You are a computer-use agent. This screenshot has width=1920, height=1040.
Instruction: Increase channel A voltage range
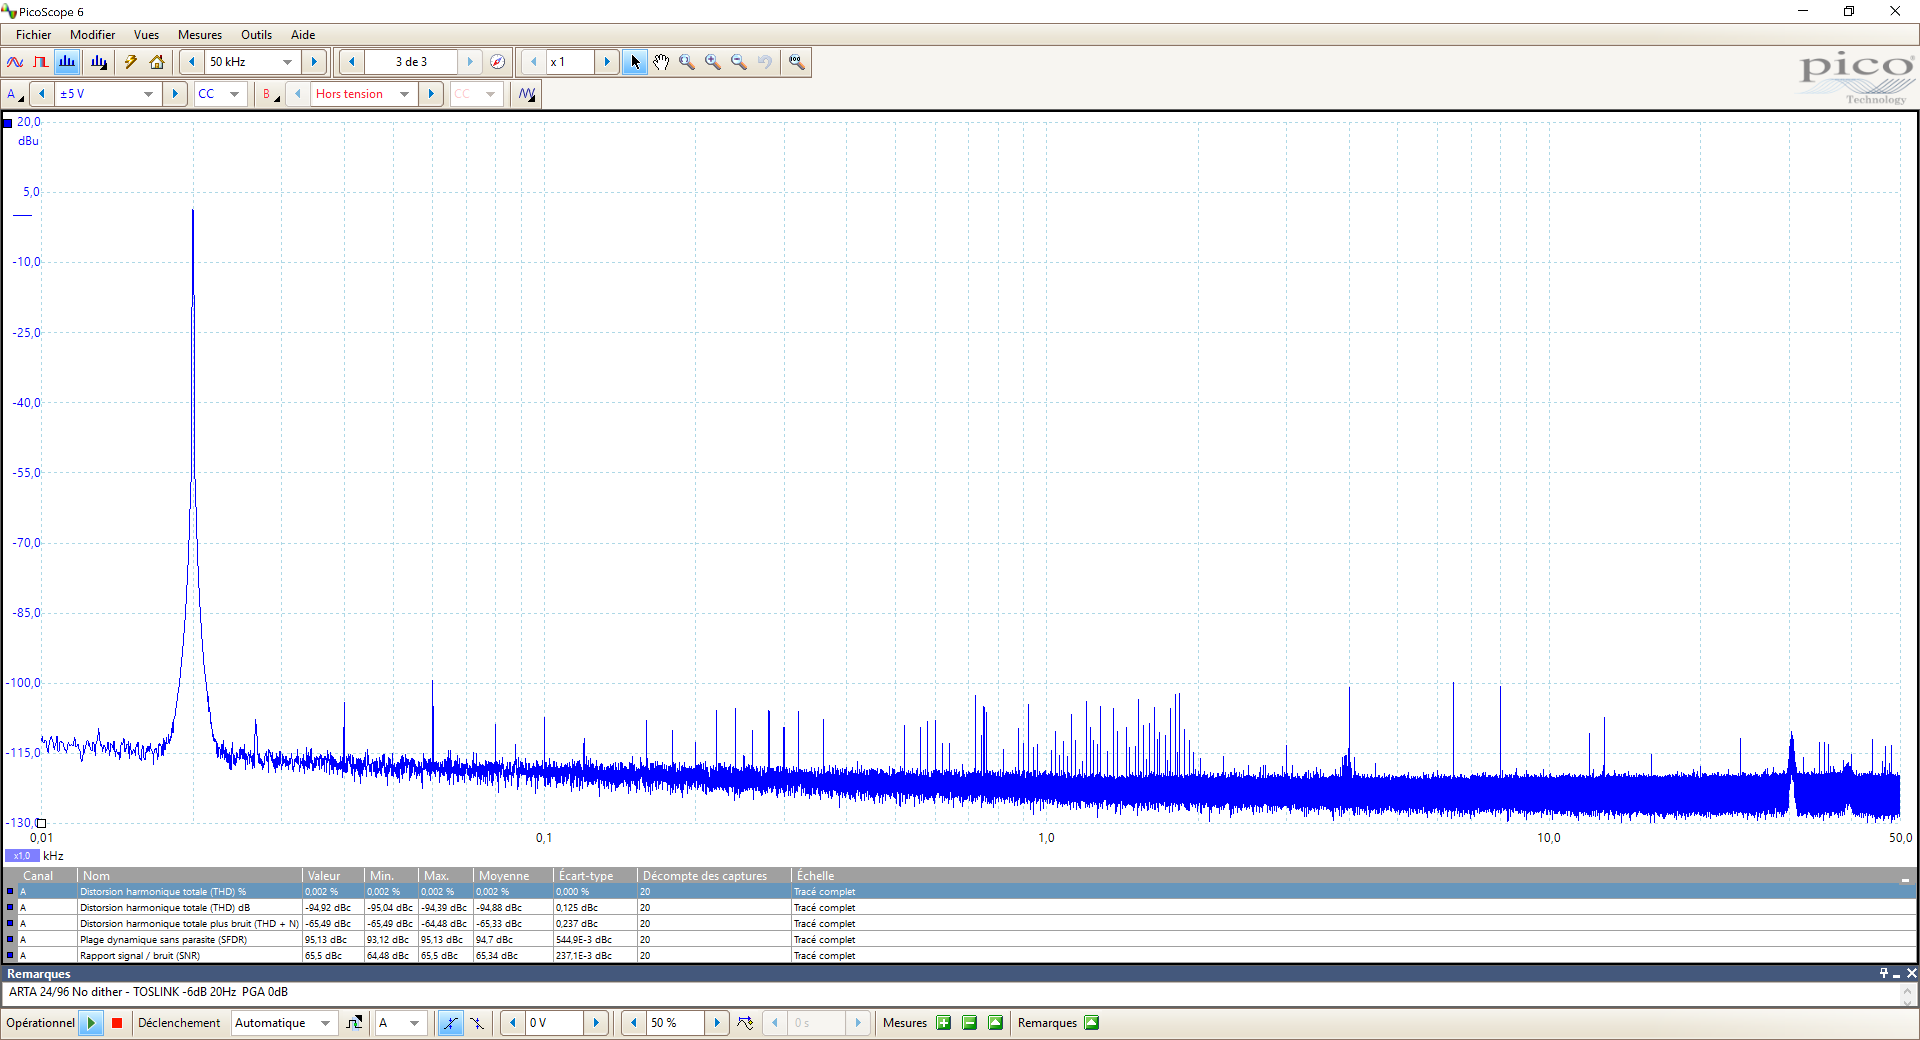click(175, 94)
